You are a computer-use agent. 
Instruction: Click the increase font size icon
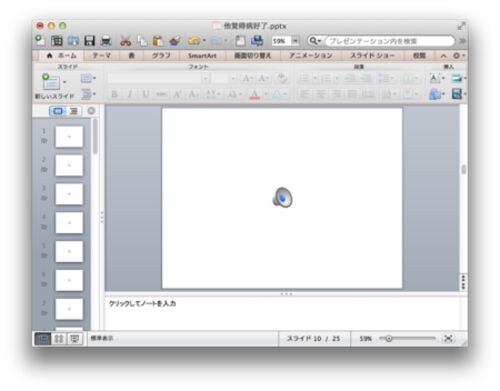(247, 78)
